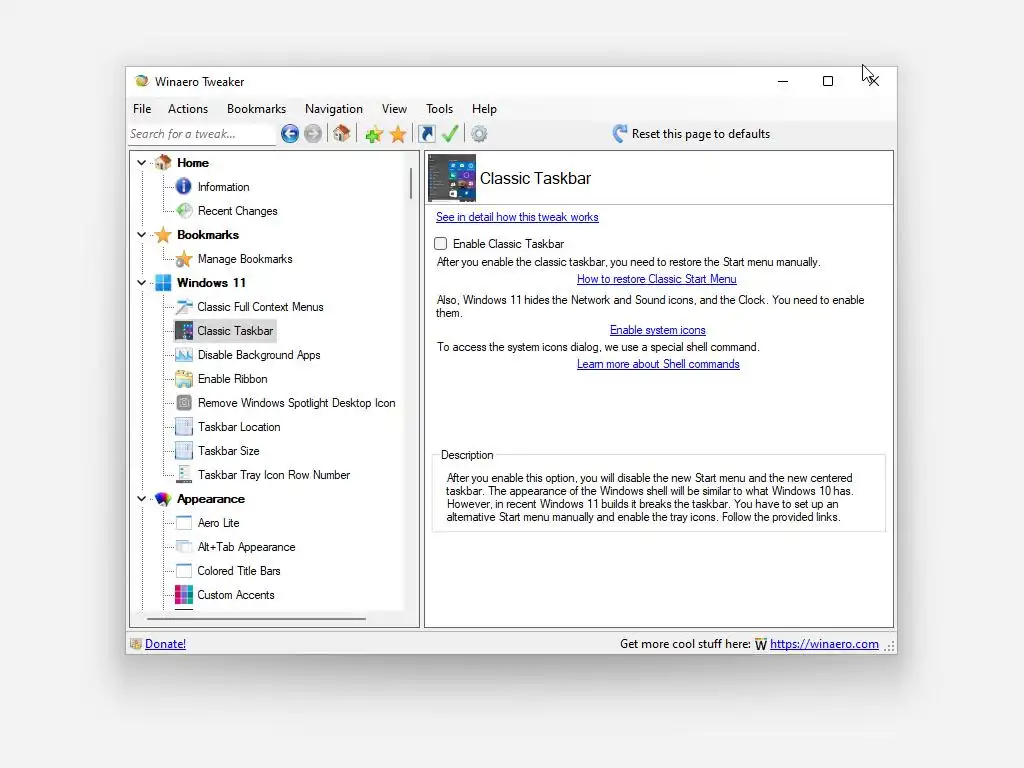Click the Enable system icons link

pos(658,330)
